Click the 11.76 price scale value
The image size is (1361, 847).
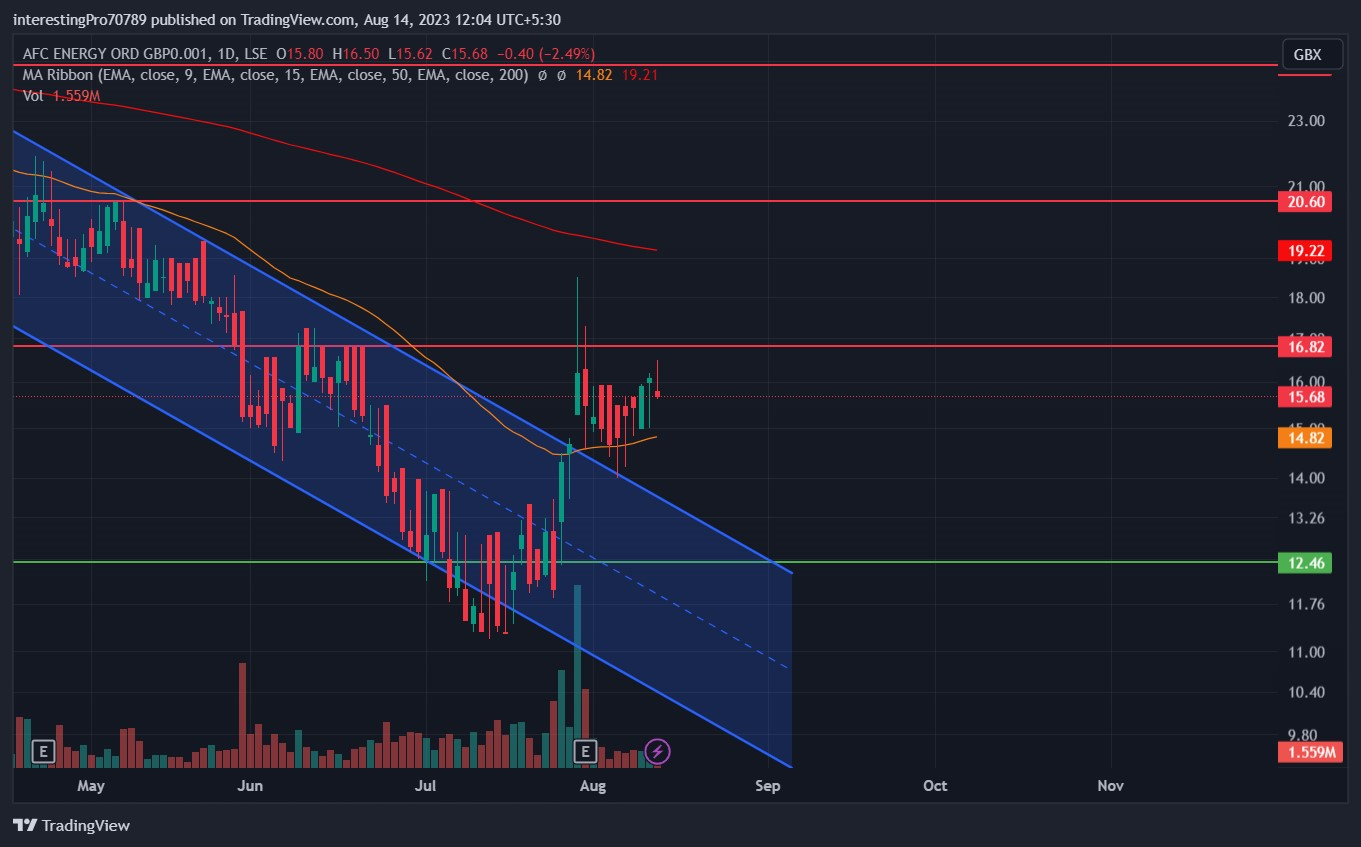[x=1306, y=604]
